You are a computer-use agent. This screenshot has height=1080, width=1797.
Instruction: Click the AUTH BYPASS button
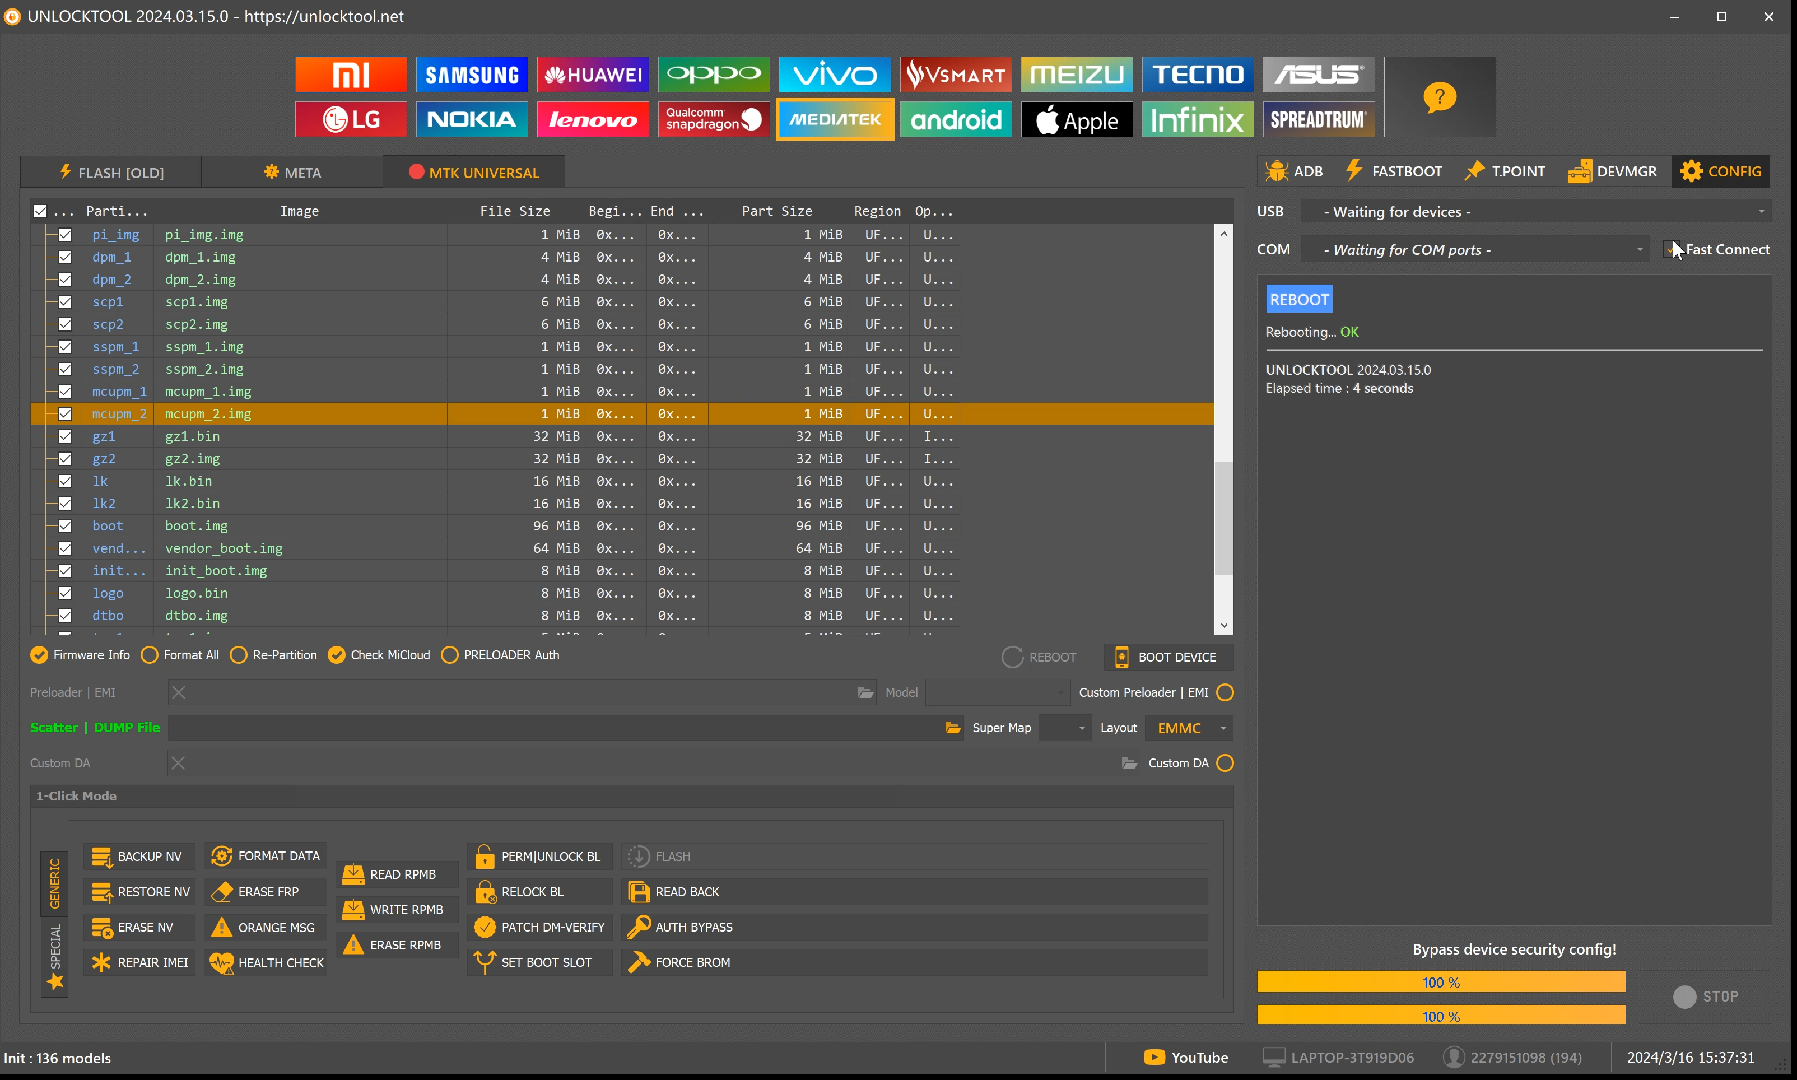point(913,927)
